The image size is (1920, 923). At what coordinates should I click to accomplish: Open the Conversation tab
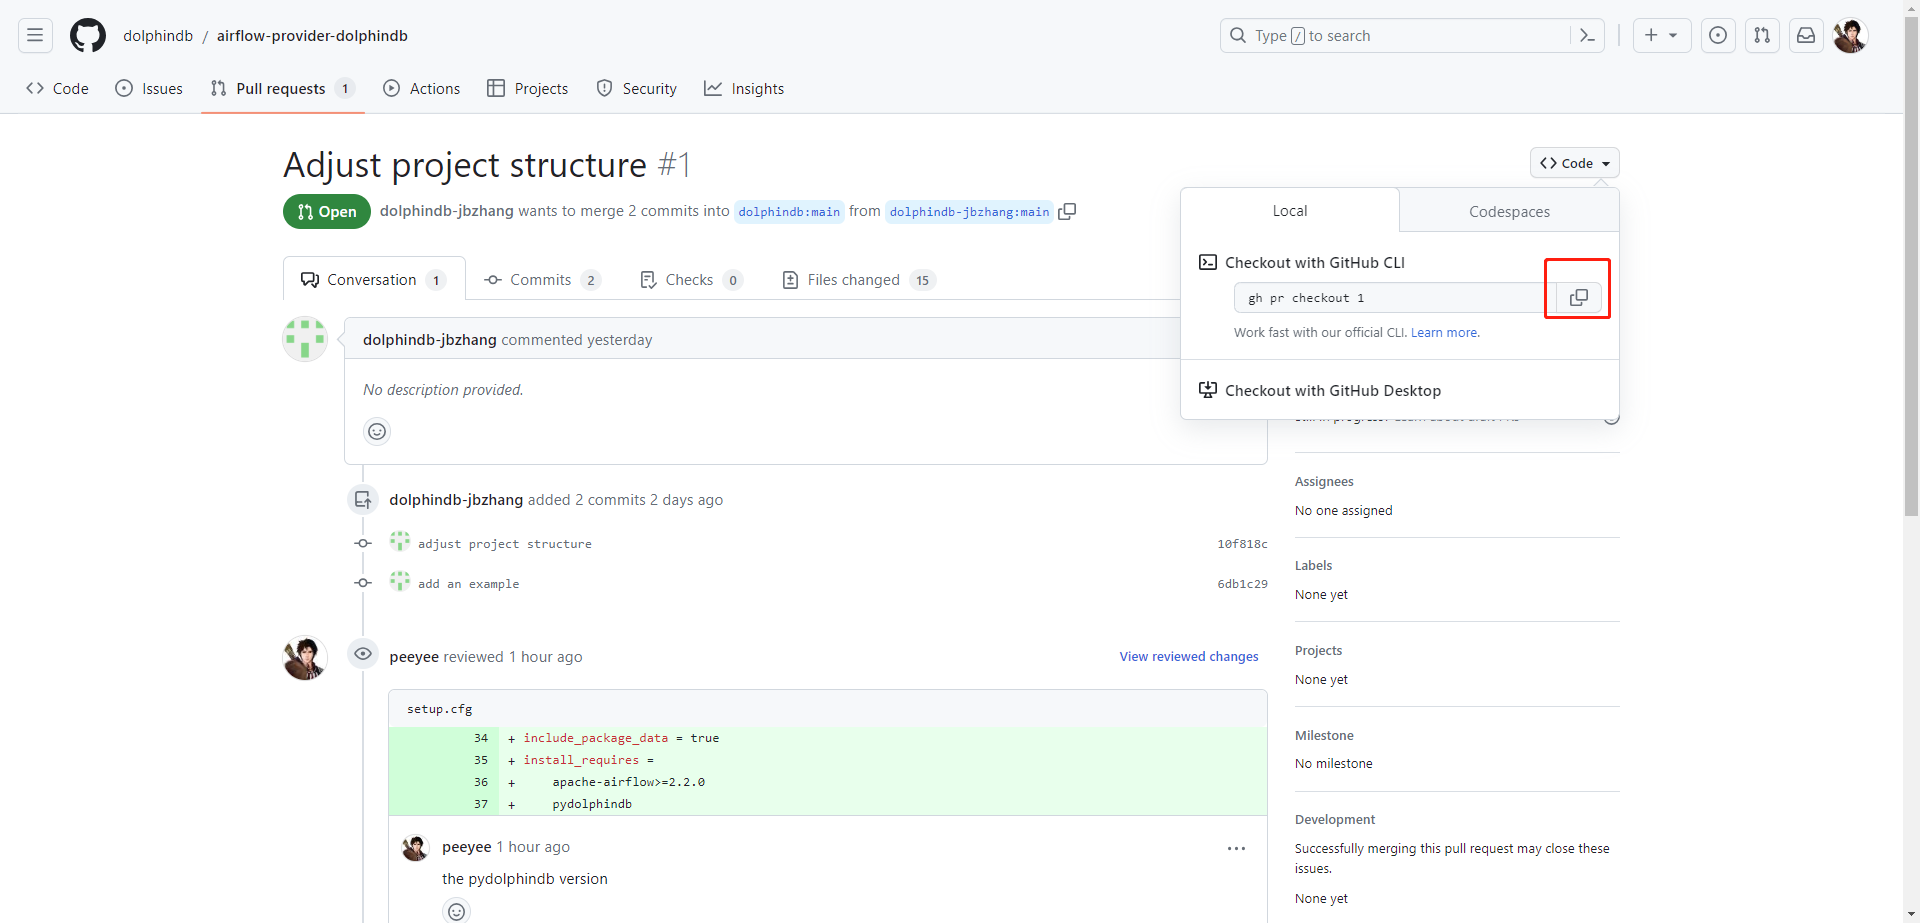tap(374, 280)
